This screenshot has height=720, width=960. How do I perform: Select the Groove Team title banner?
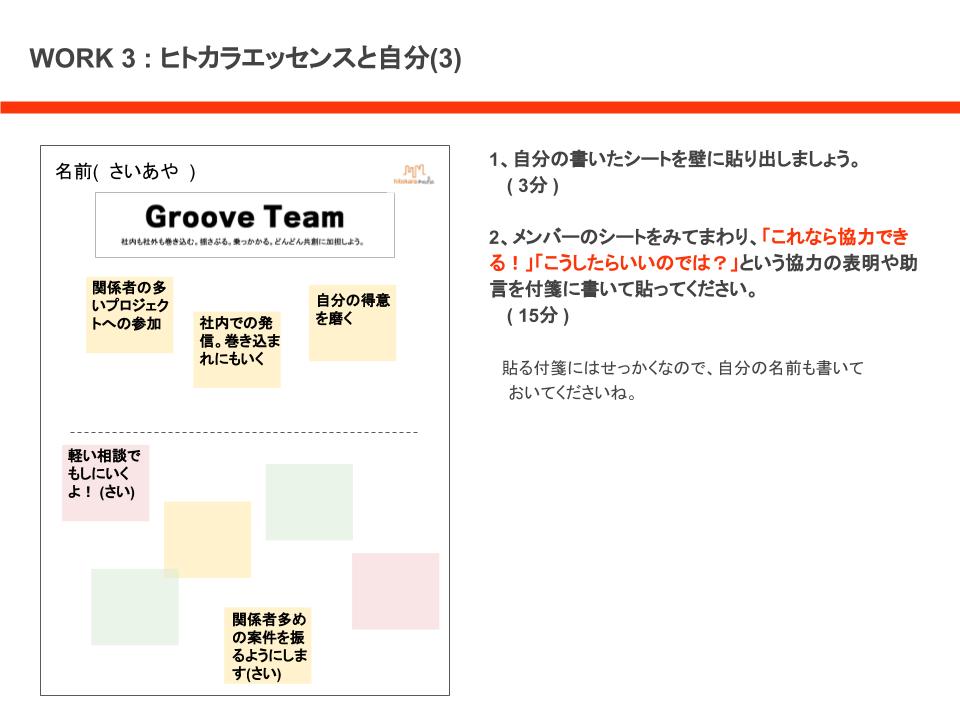tap(245, 225)
